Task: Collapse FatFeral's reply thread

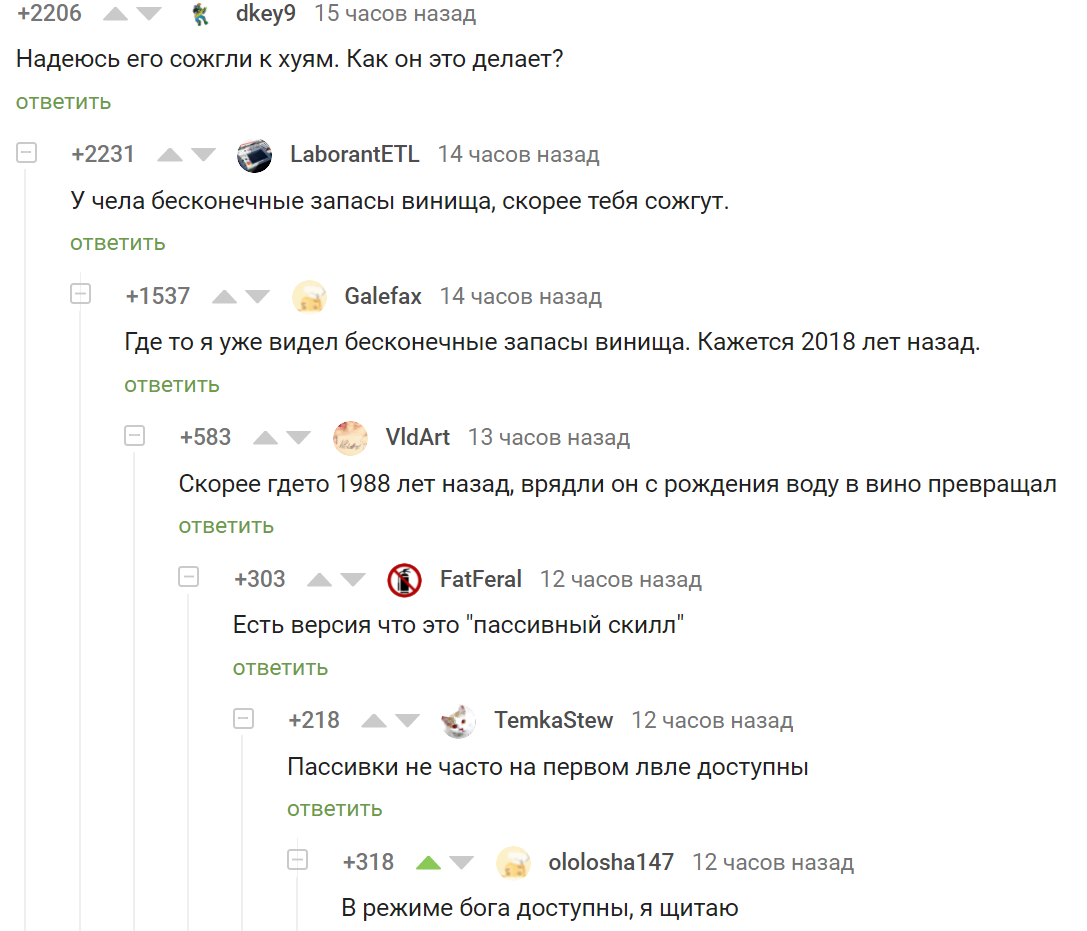Action: [x=189, y=577]
